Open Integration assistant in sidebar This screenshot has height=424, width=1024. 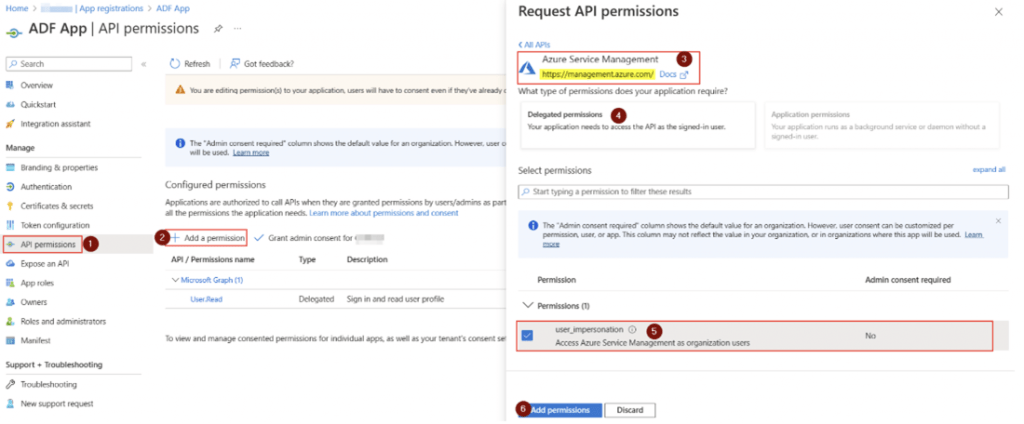point(56,123)
